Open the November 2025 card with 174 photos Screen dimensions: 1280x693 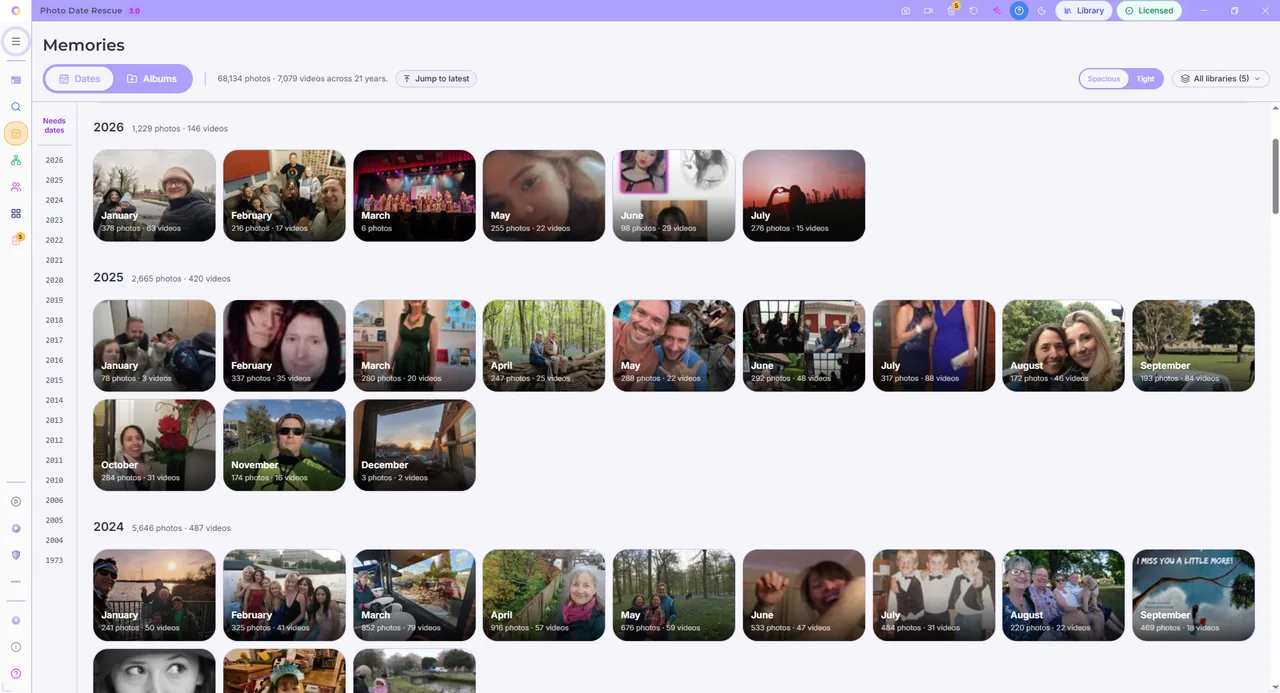pyautogui.click(x=284, y=445)
